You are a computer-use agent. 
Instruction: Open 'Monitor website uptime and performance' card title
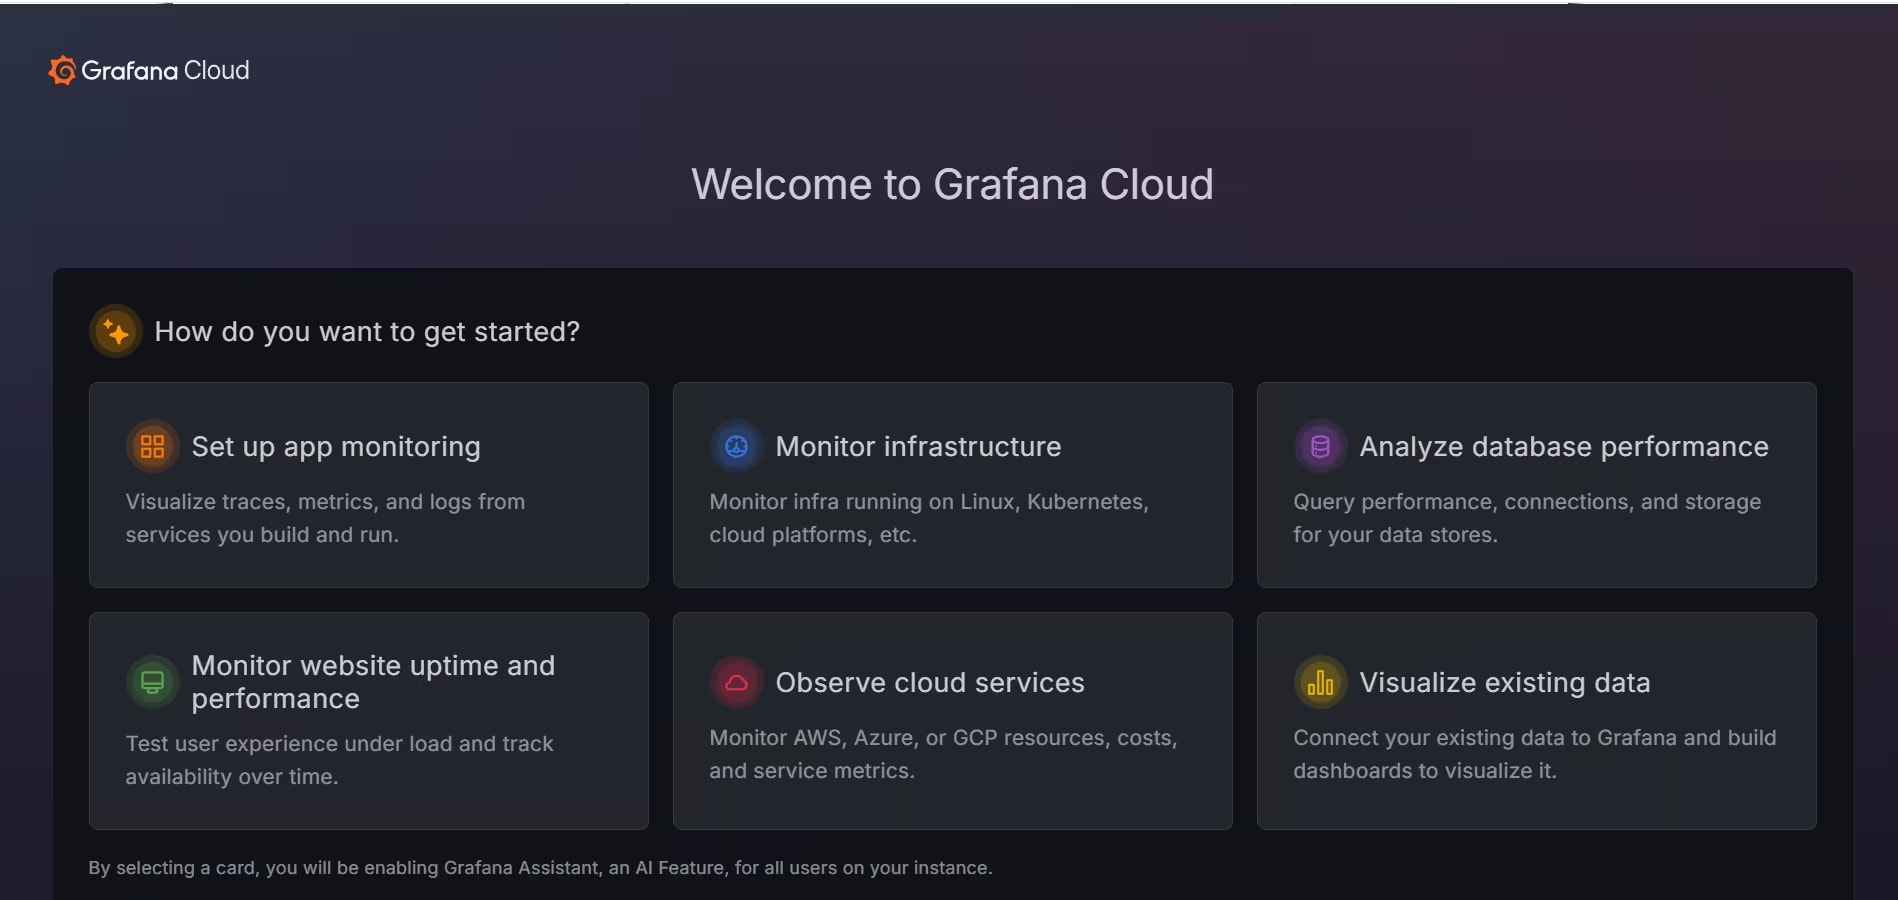[x=373, y=682]
